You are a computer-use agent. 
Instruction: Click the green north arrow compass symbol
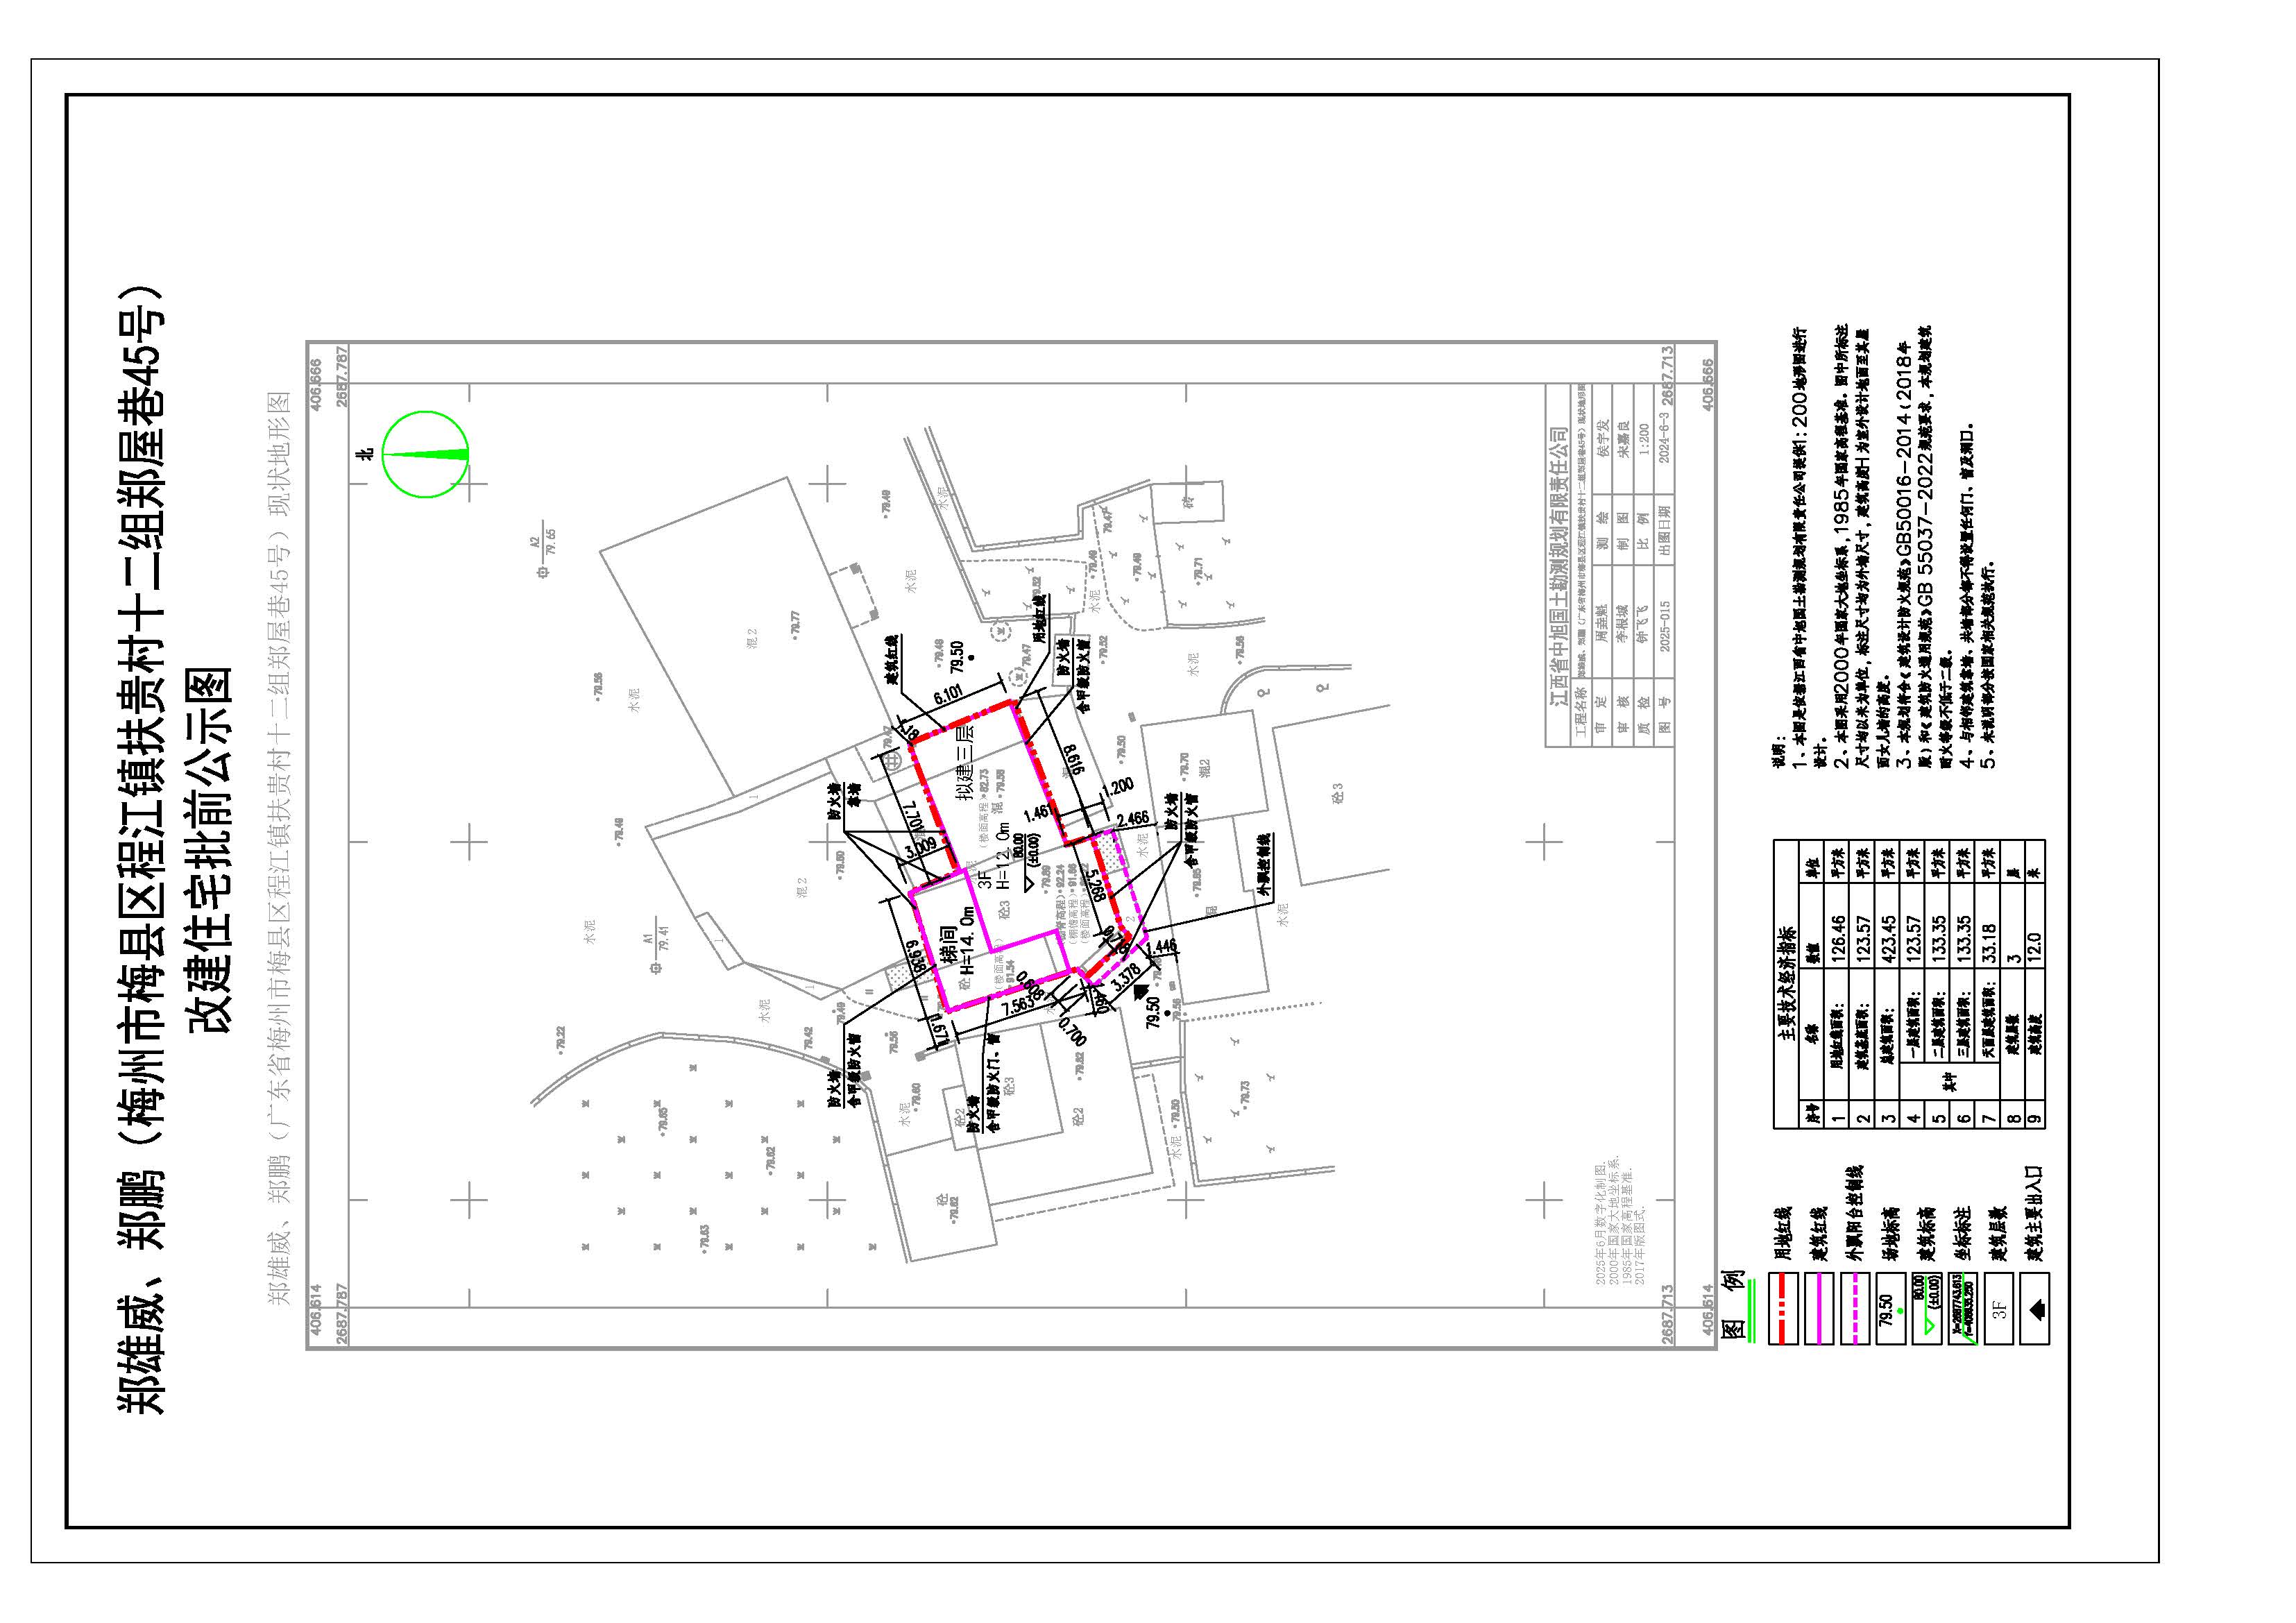point(425,454)
